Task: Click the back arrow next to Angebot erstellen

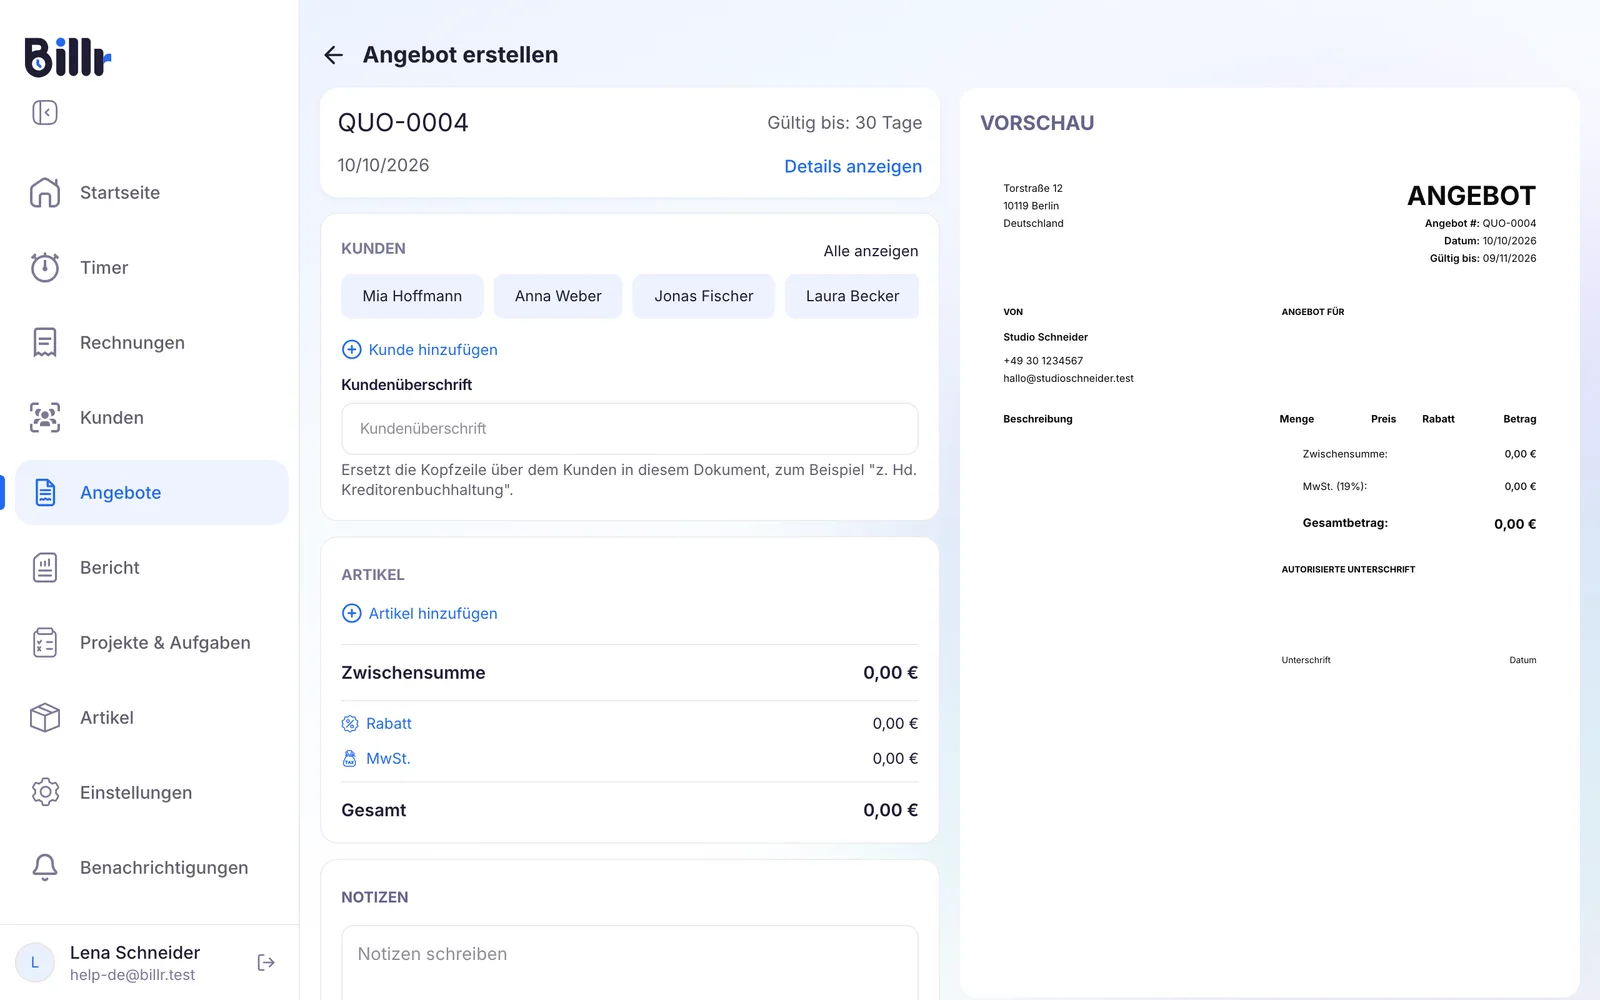Action: point(334,55)
